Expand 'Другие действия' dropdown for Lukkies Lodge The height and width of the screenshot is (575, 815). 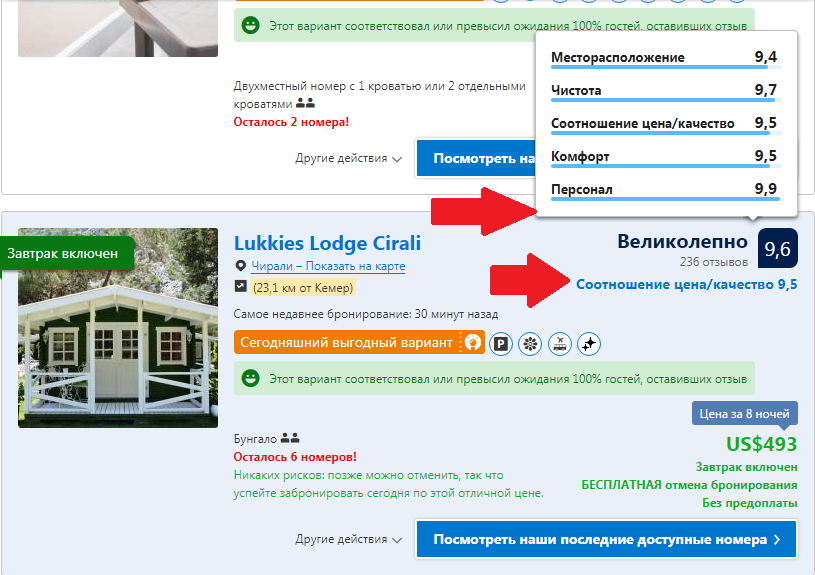[x=349, y=539]
